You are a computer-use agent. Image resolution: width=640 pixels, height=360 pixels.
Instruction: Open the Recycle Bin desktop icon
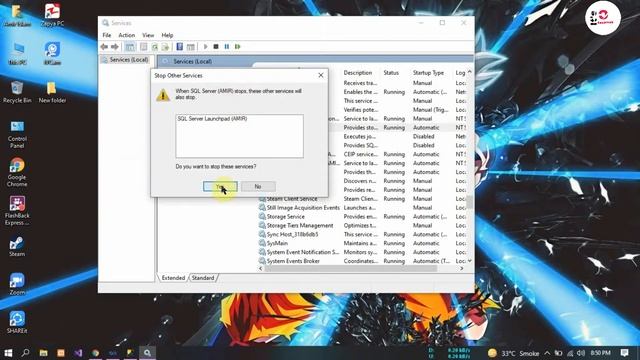[x=17, y=92]
